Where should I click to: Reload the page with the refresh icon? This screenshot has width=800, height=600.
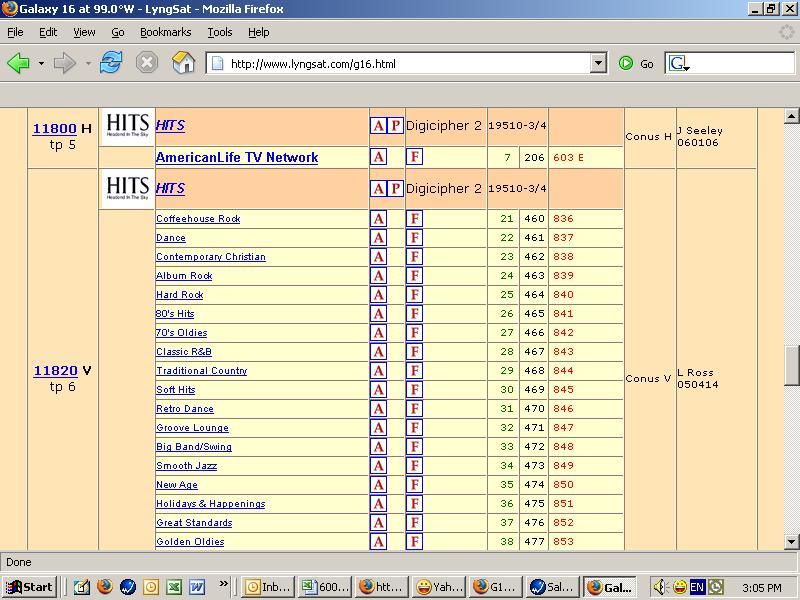coord(111,63)
